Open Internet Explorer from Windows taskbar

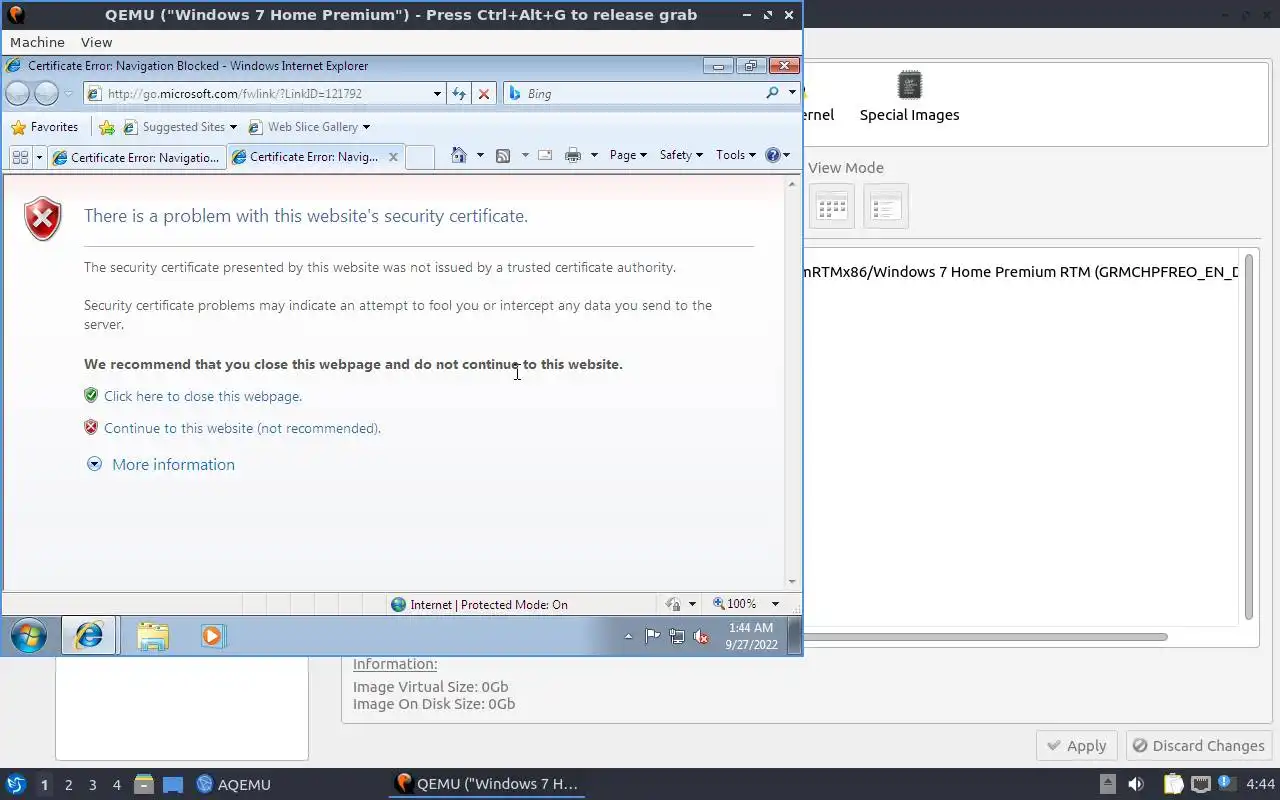tap(89, 635)
